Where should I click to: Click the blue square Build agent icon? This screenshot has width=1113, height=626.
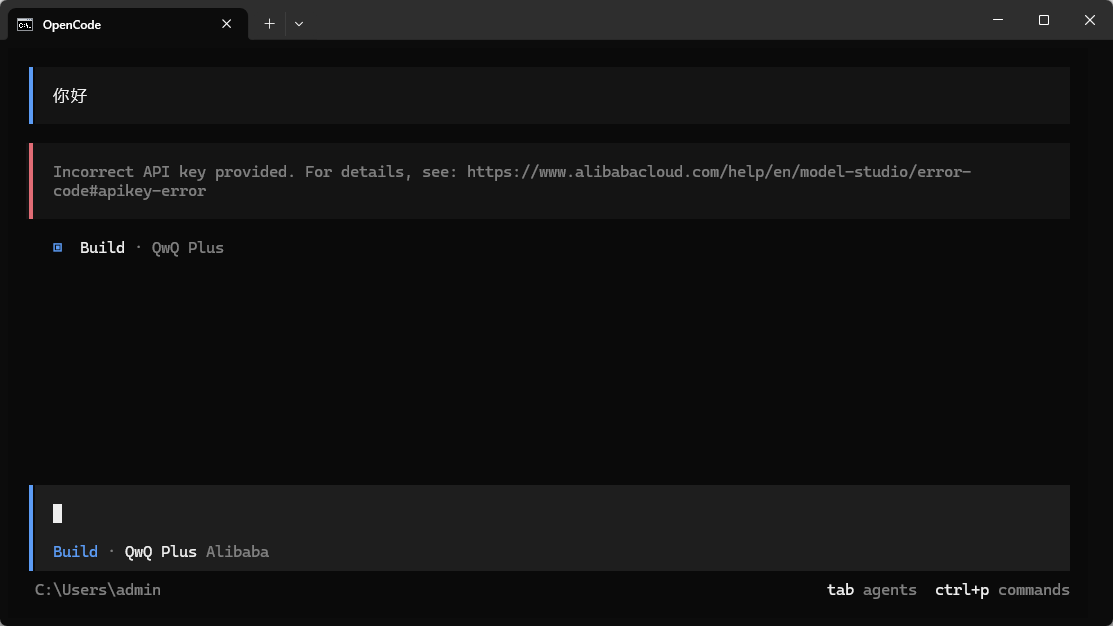point(57,248)
